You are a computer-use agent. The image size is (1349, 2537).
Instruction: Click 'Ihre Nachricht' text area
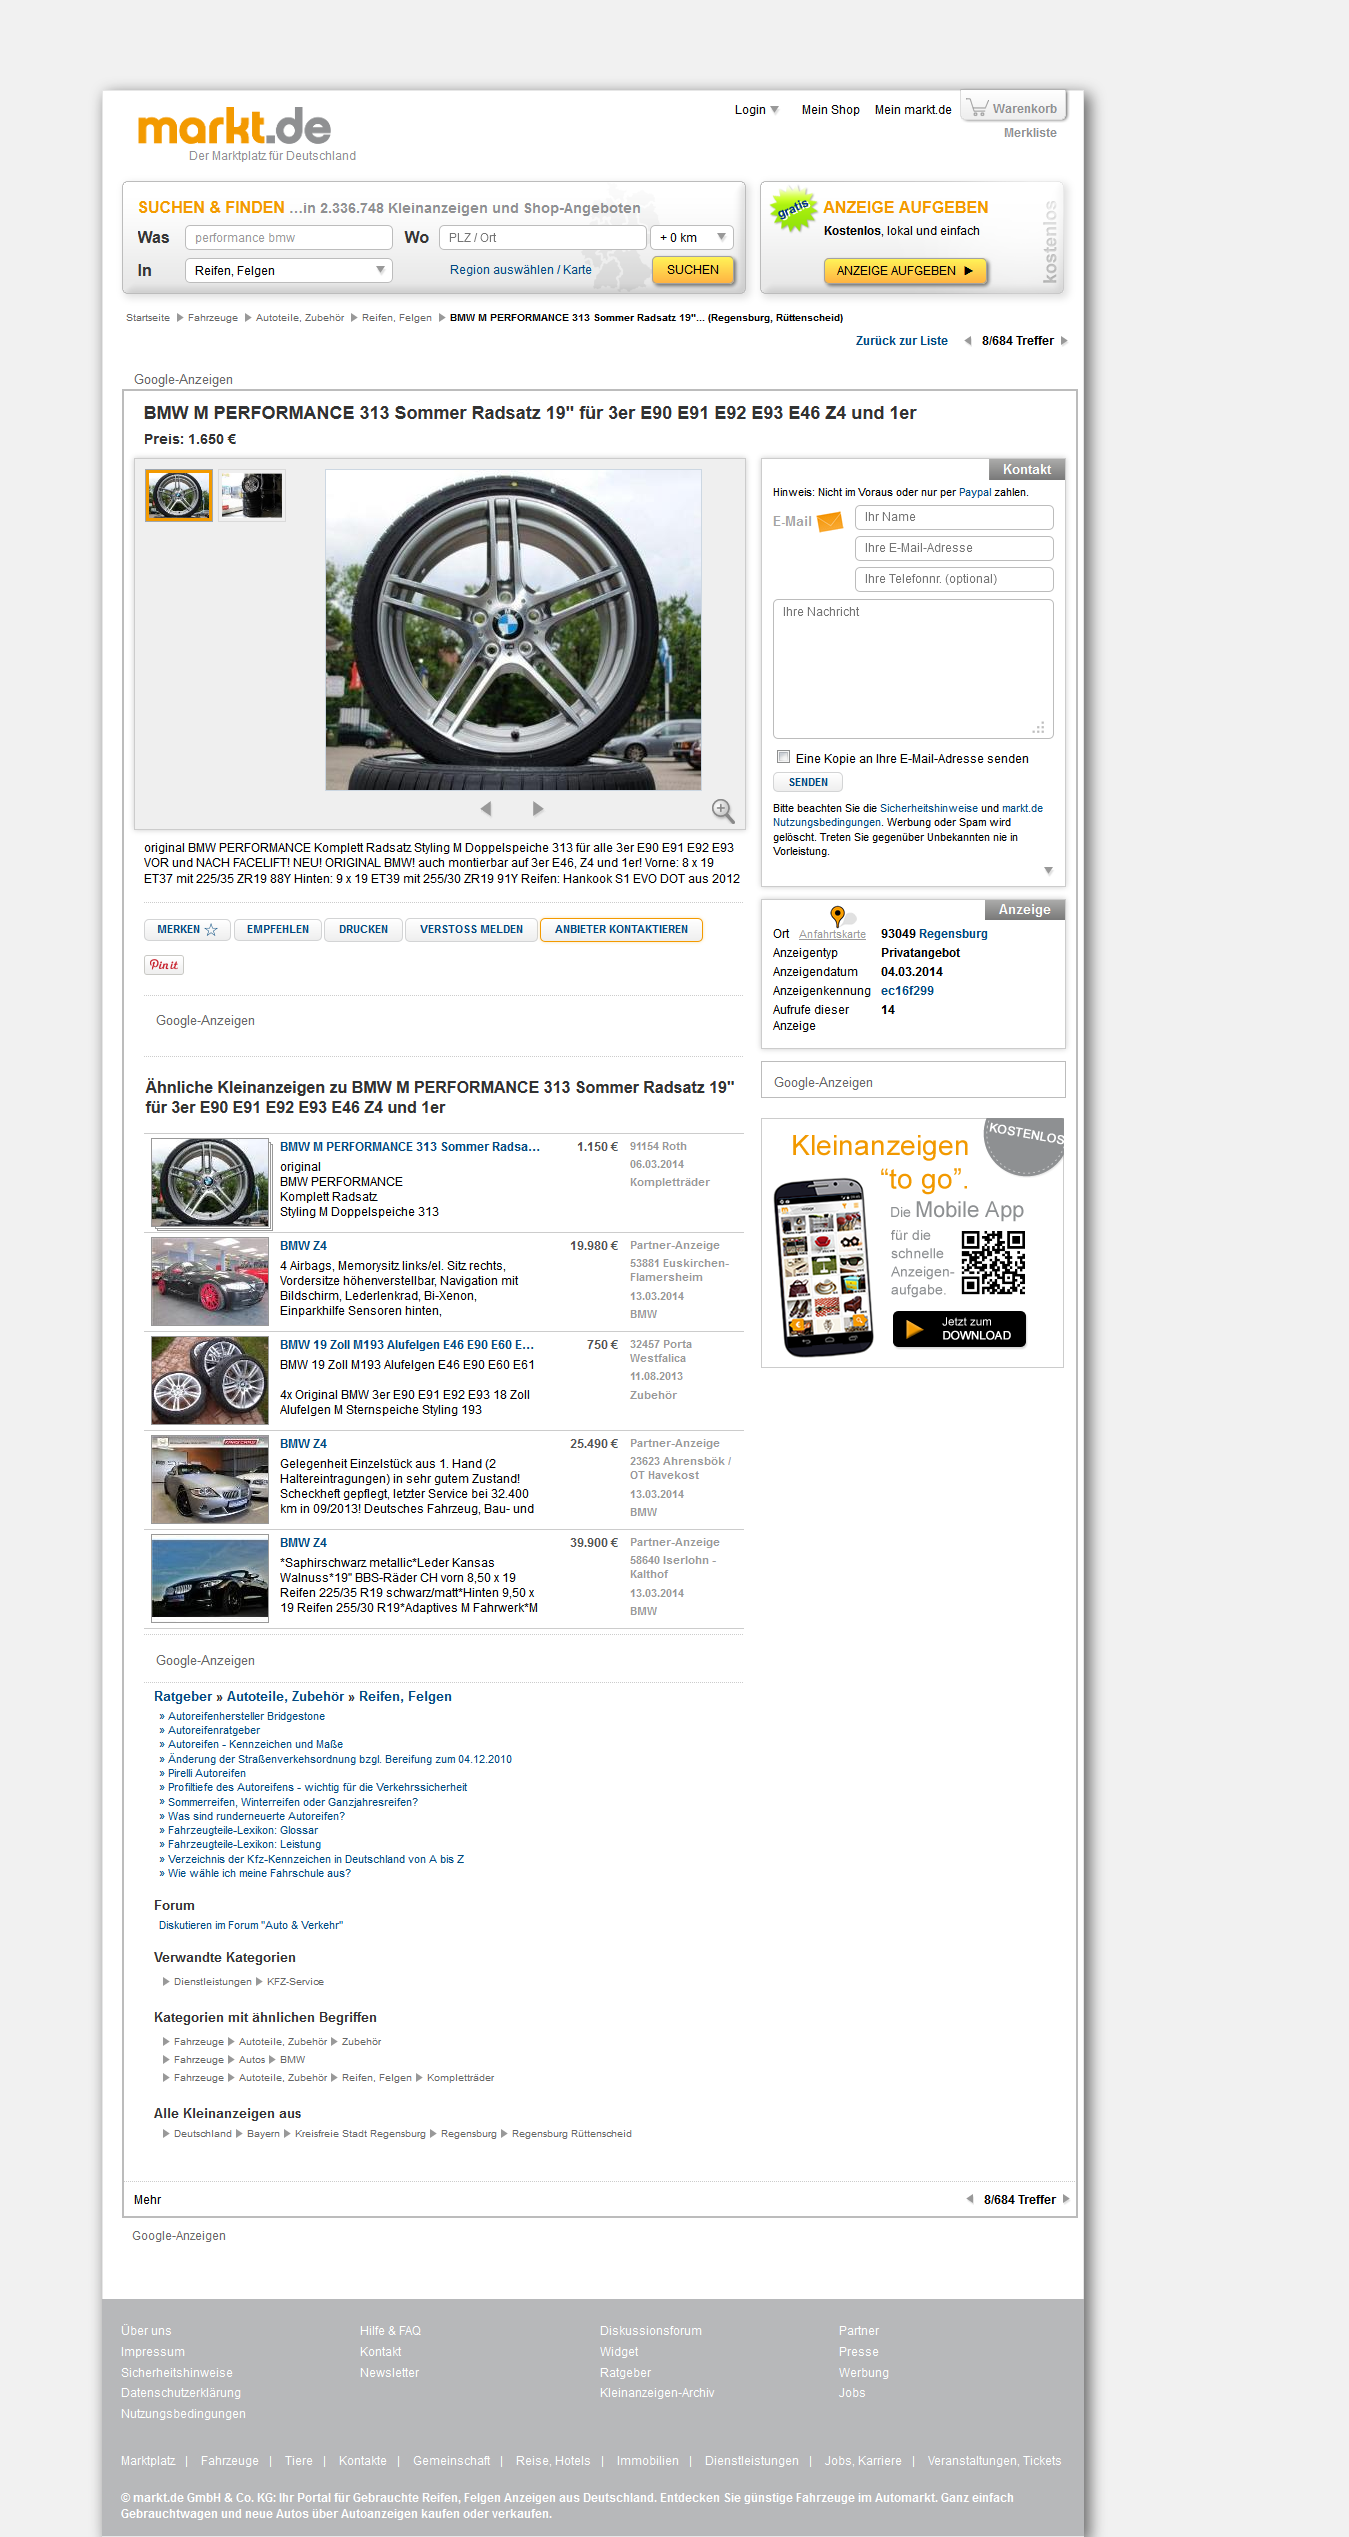(x=913, y=669)
